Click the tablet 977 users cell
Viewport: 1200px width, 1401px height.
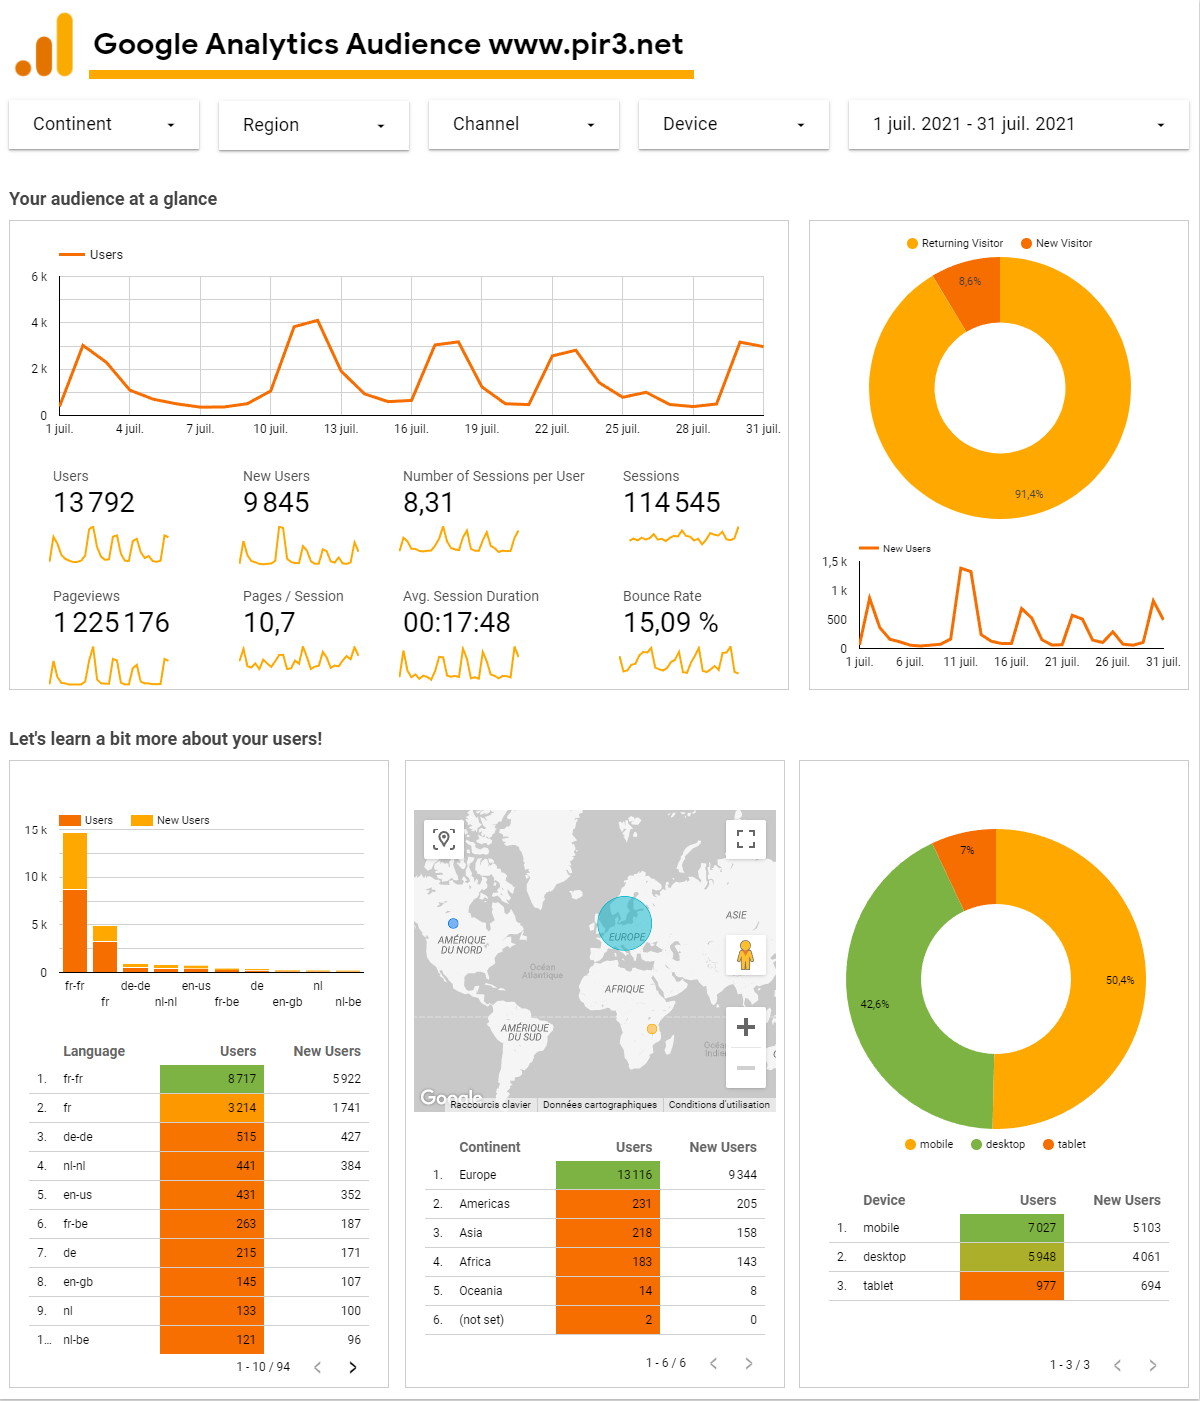point(1012,1286)
